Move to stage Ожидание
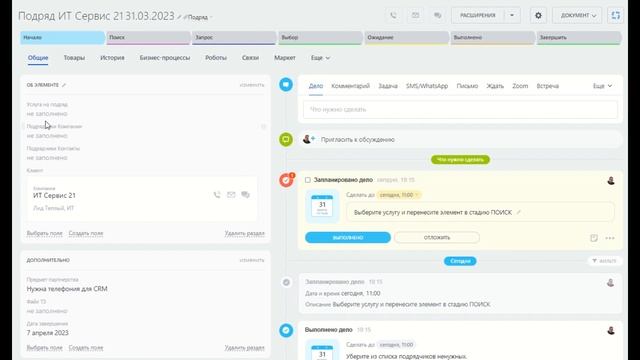 [407, 38]
